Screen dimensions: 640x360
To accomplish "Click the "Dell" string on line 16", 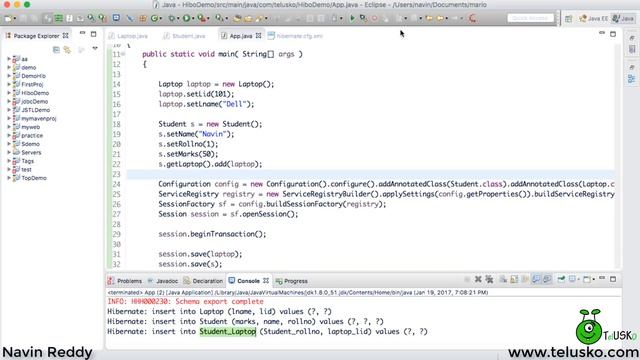I will (x=234, y=104).
